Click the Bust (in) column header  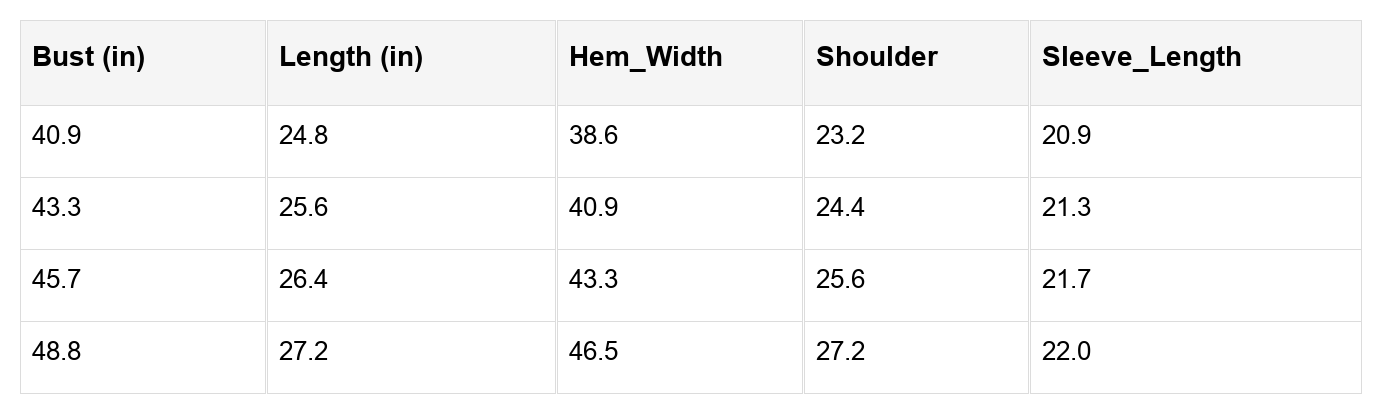tap(89, 57)
